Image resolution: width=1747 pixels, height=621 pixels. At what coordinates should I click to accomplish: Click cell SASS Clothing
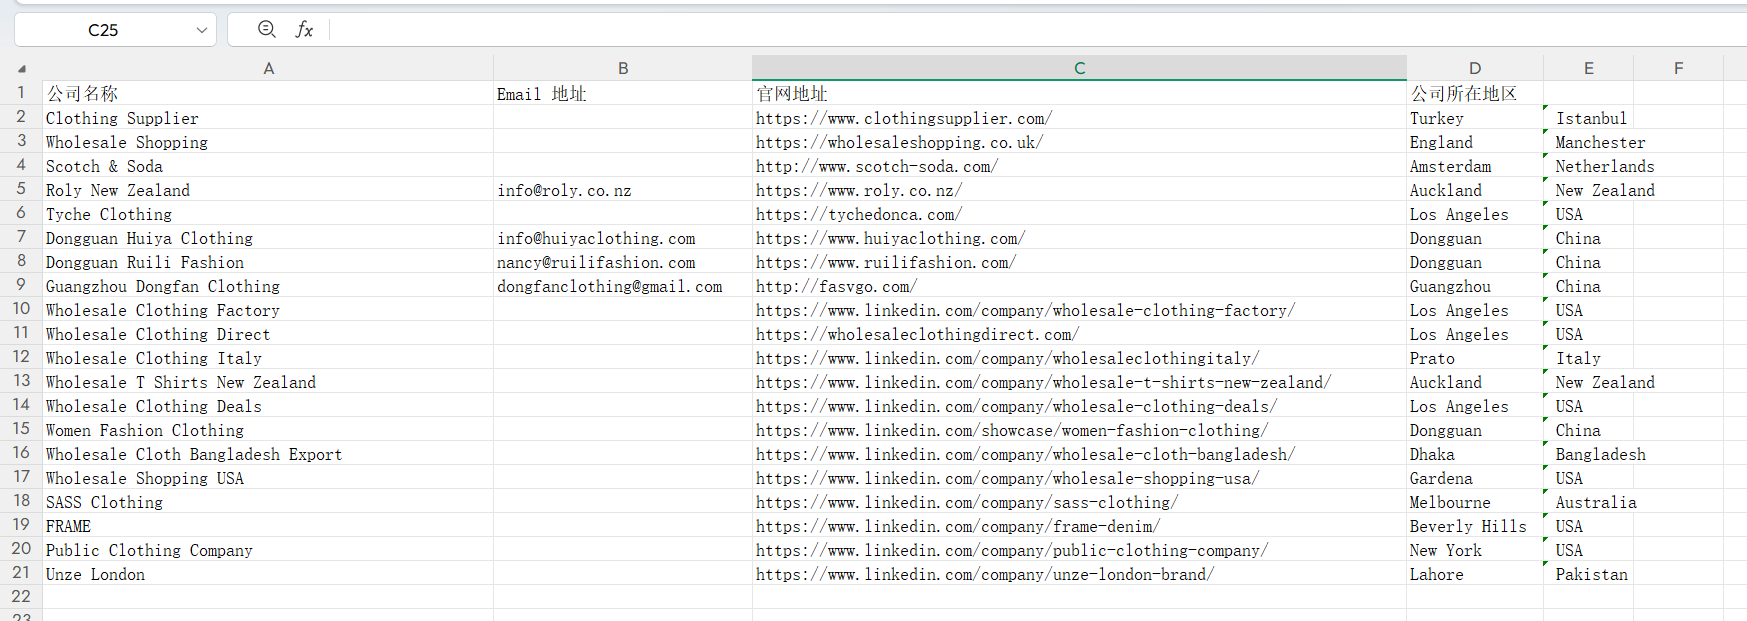[x=268, y=502]
